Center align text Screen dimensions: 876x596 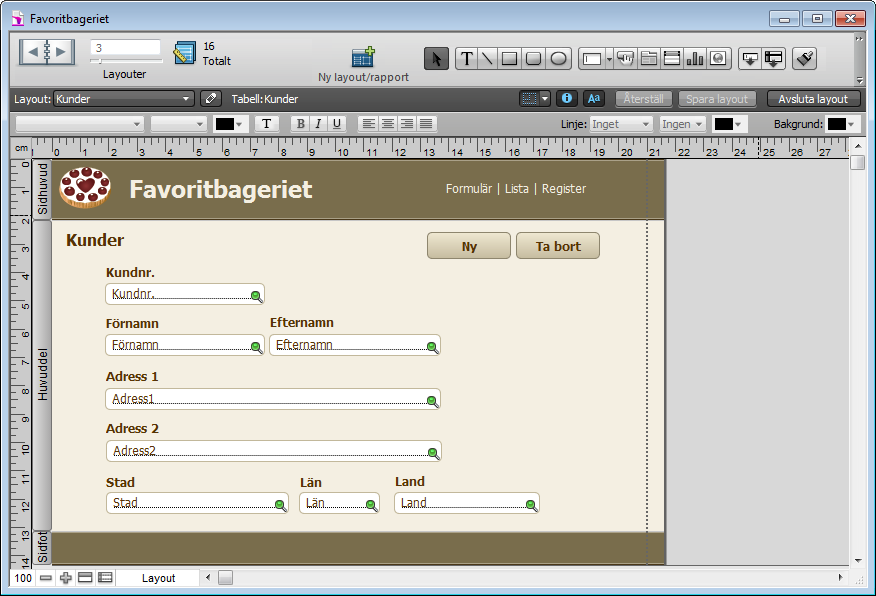388,124
